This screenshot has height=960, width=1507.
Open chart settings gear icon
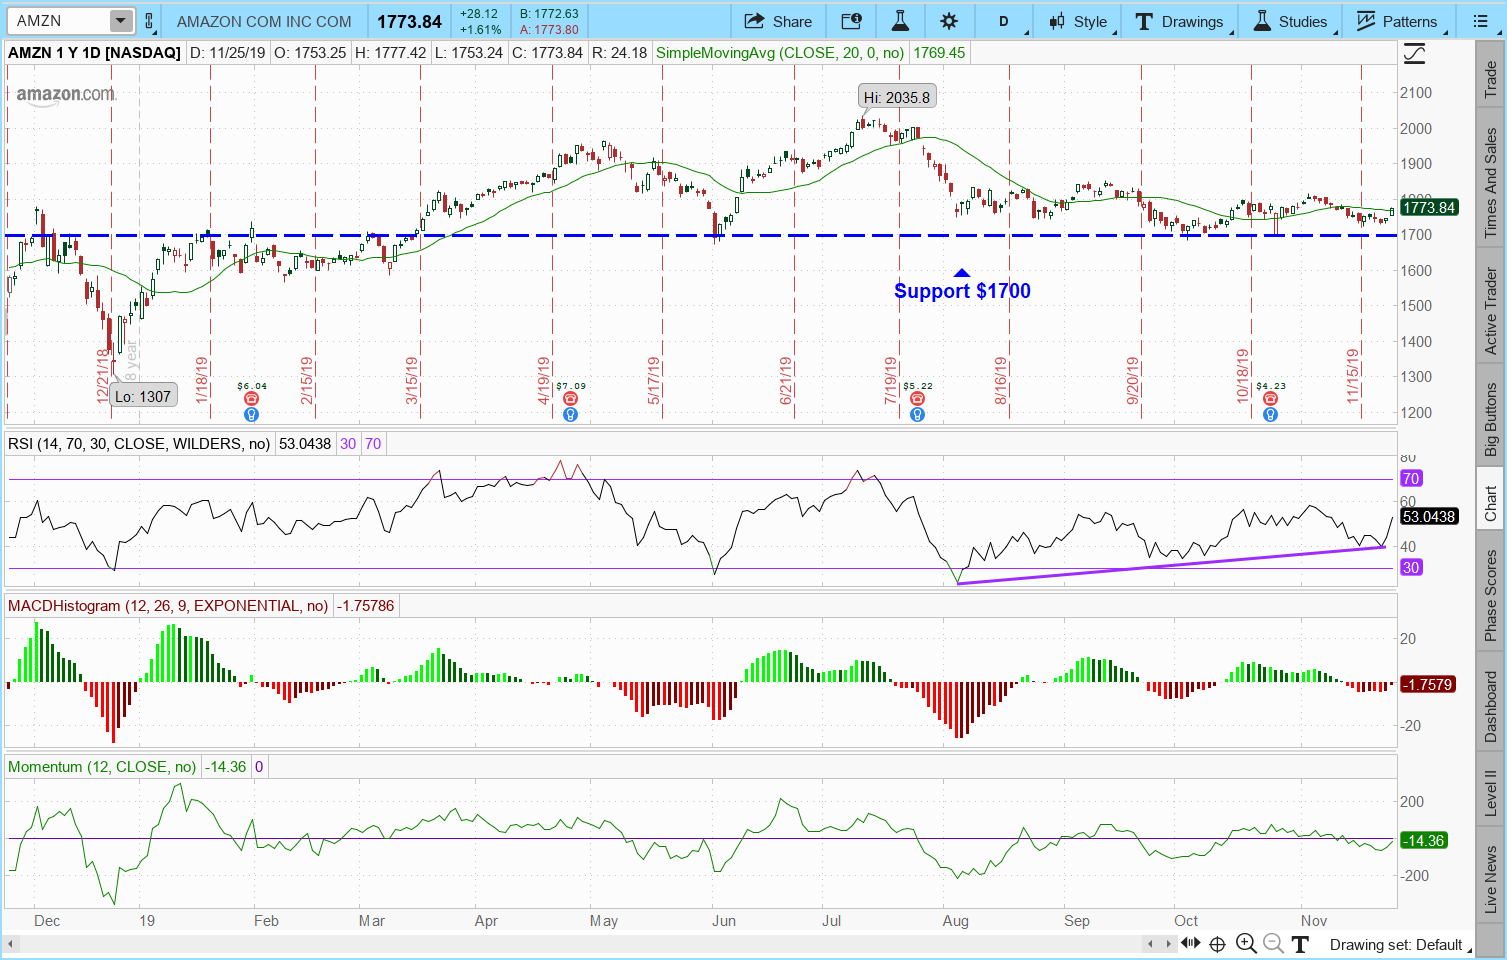(x=949, y=21)
